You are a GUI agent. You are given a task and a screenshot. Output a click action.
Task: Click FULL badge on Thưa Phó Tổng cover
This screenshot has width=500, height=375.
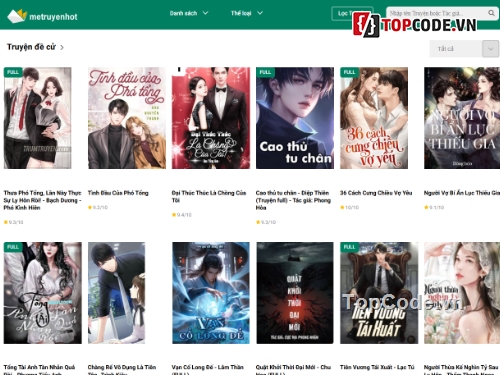pyautogui.click(x=13, y=72)
